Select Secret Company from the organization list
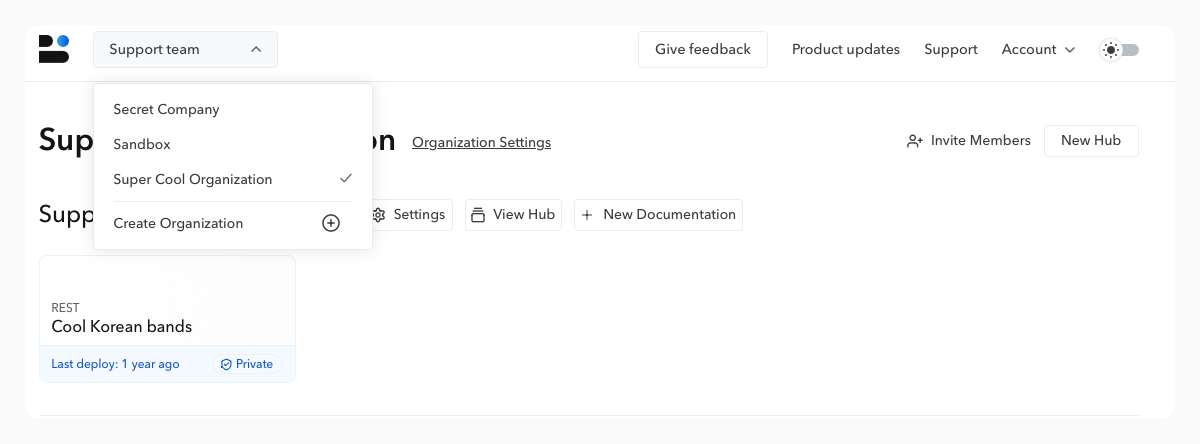1200x444 pixels. pyautogui.click(x=166, y=109)
